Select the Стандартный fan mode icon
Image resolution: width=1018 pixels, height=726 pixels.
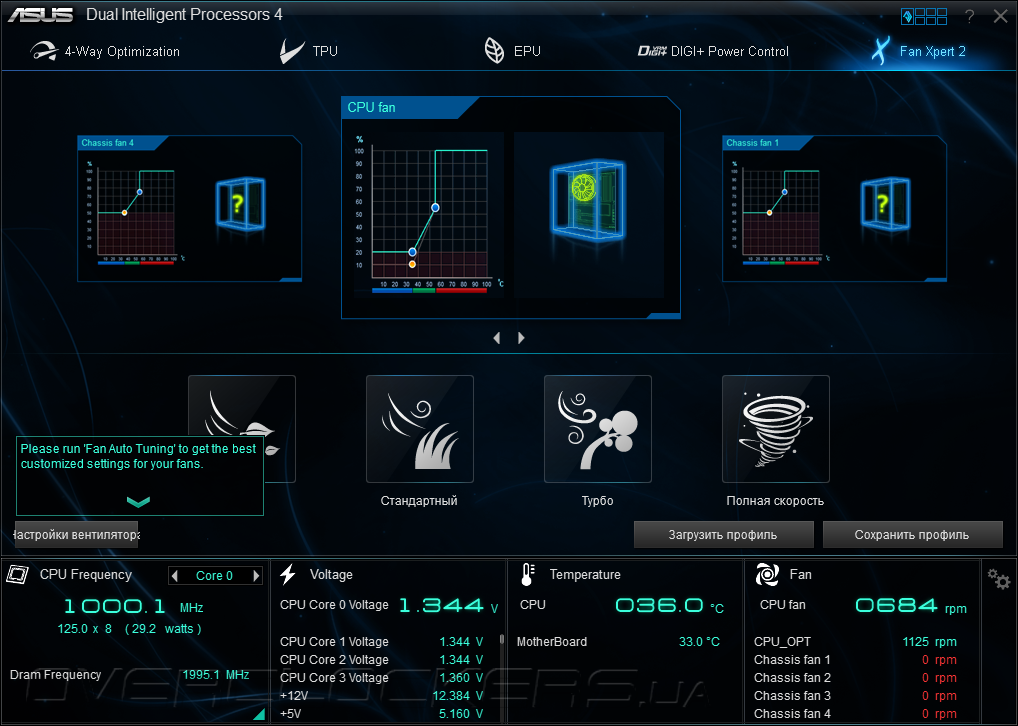(419, 429)
